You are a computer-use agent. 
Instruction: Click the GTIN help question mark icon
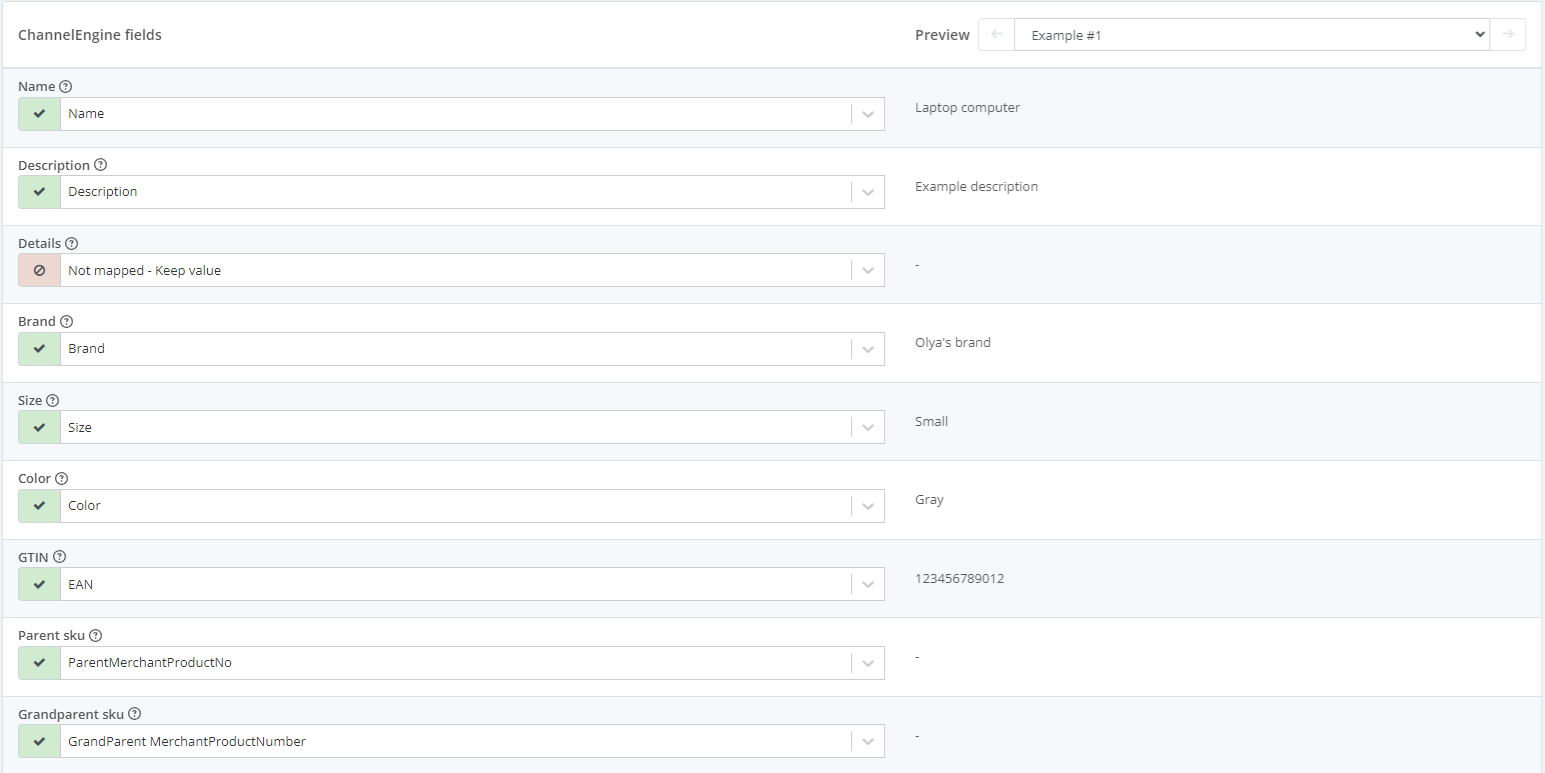click(59, 557)
